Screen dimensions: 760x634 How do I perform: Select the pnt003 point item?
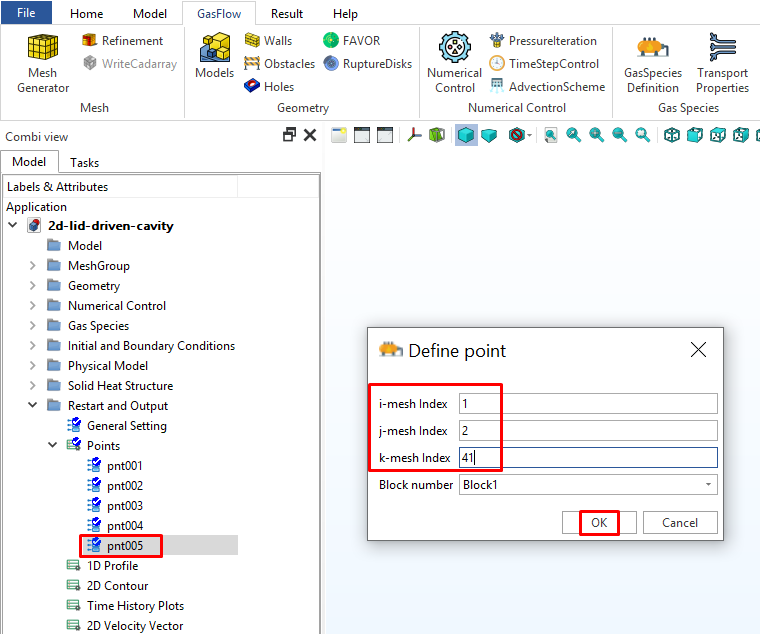click(124, 505)
